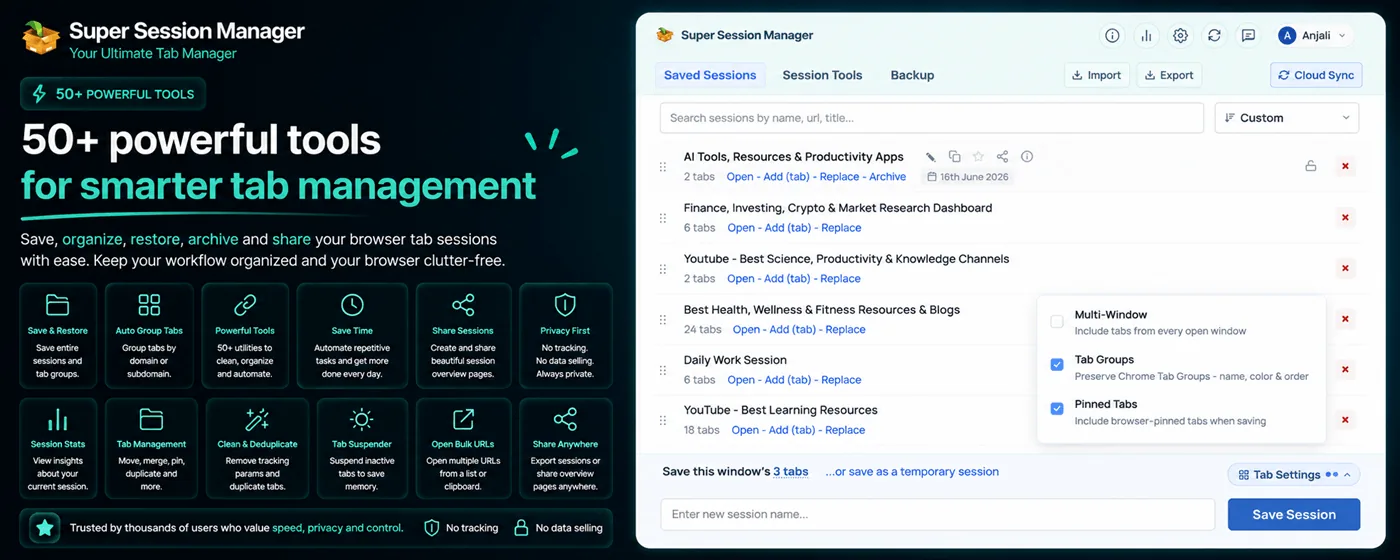
Task: Show details for AI Tools session via the info icon
Action: tap(1026, 157)
